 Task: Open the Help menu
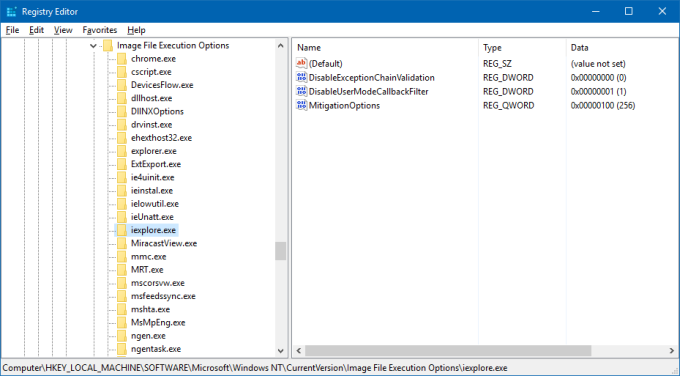(x=136, y=30)
